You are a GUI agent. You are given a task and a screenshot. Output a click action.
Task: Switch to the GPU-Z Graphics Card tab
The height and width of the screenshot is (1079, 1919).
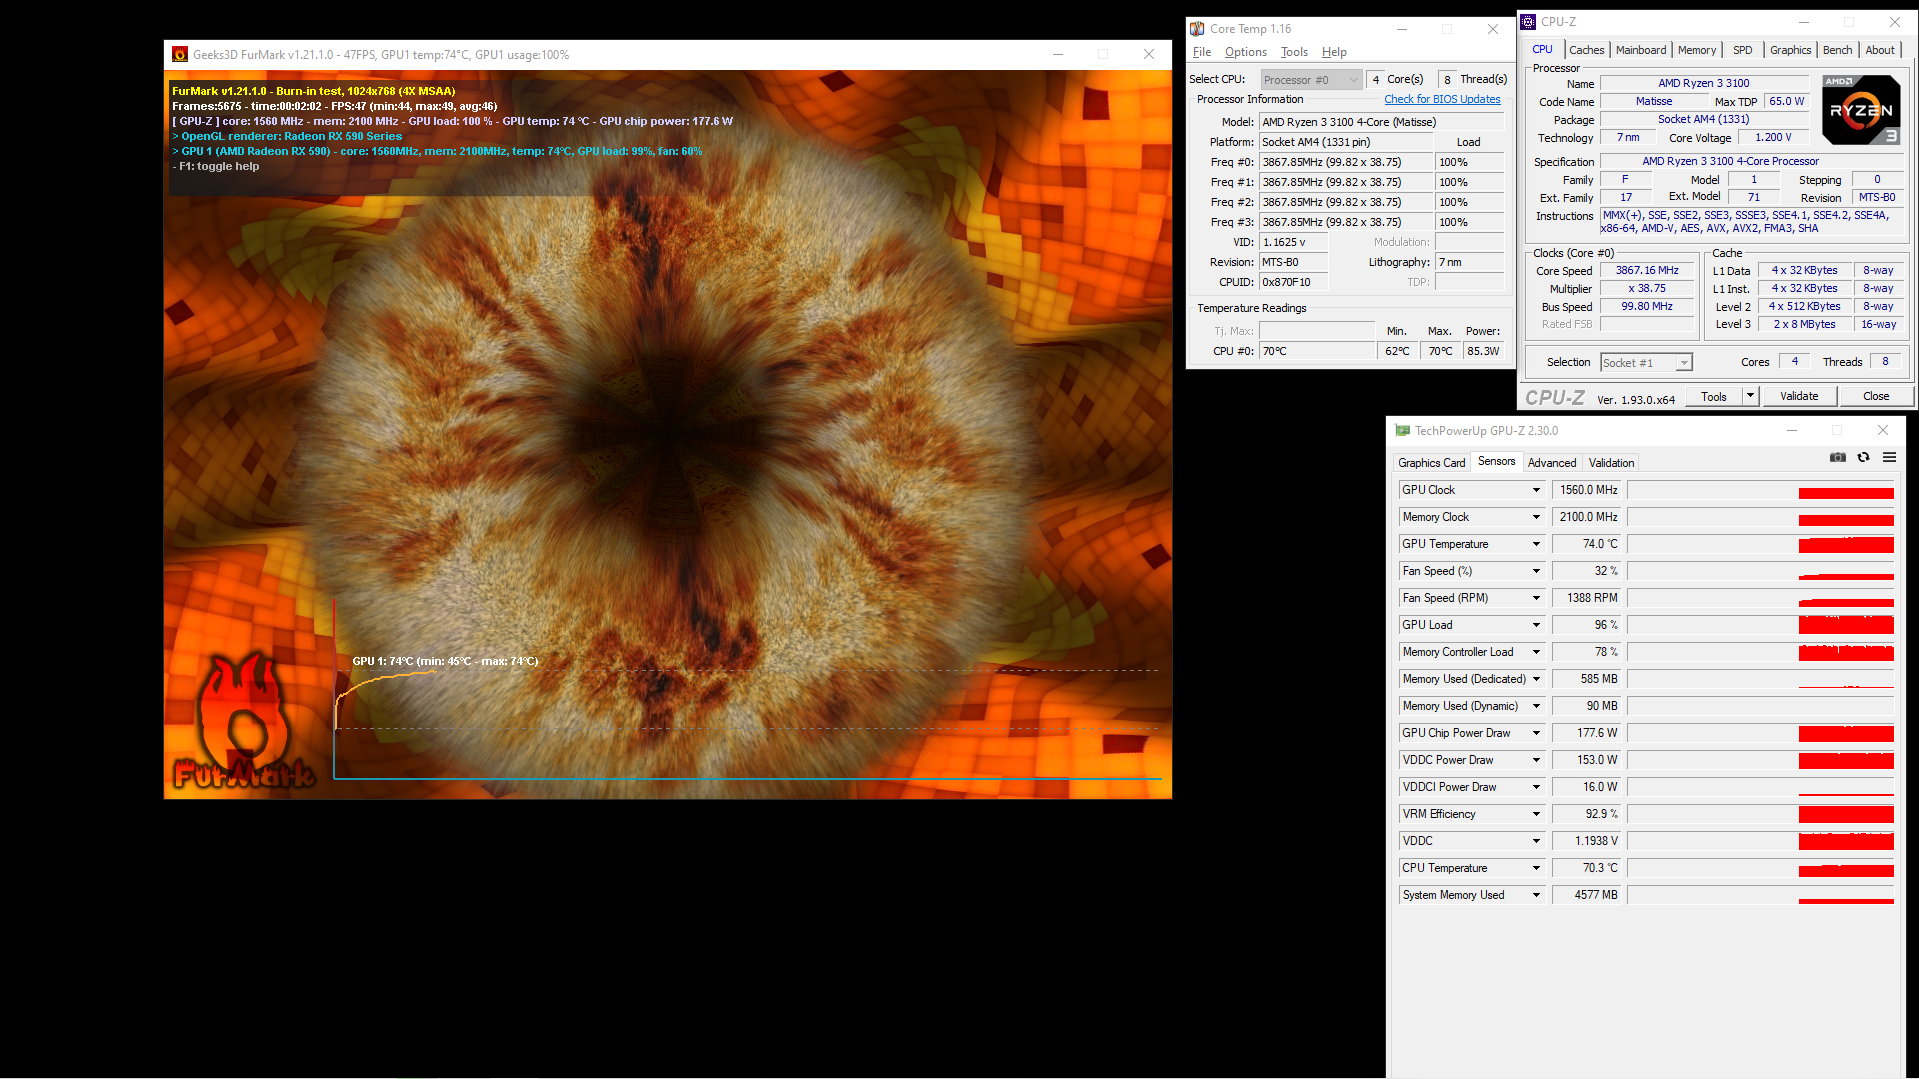pyautogui.click(x=1431, y=463)
